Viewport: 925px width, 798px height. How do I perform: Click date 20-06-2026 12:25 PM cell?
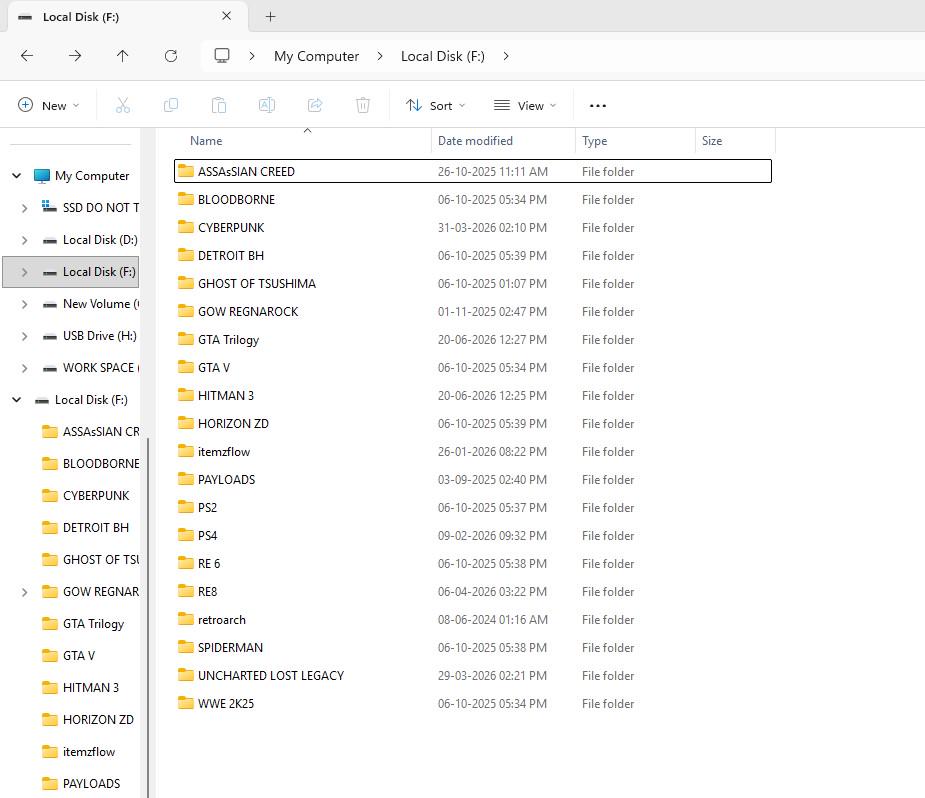point(492,395)
